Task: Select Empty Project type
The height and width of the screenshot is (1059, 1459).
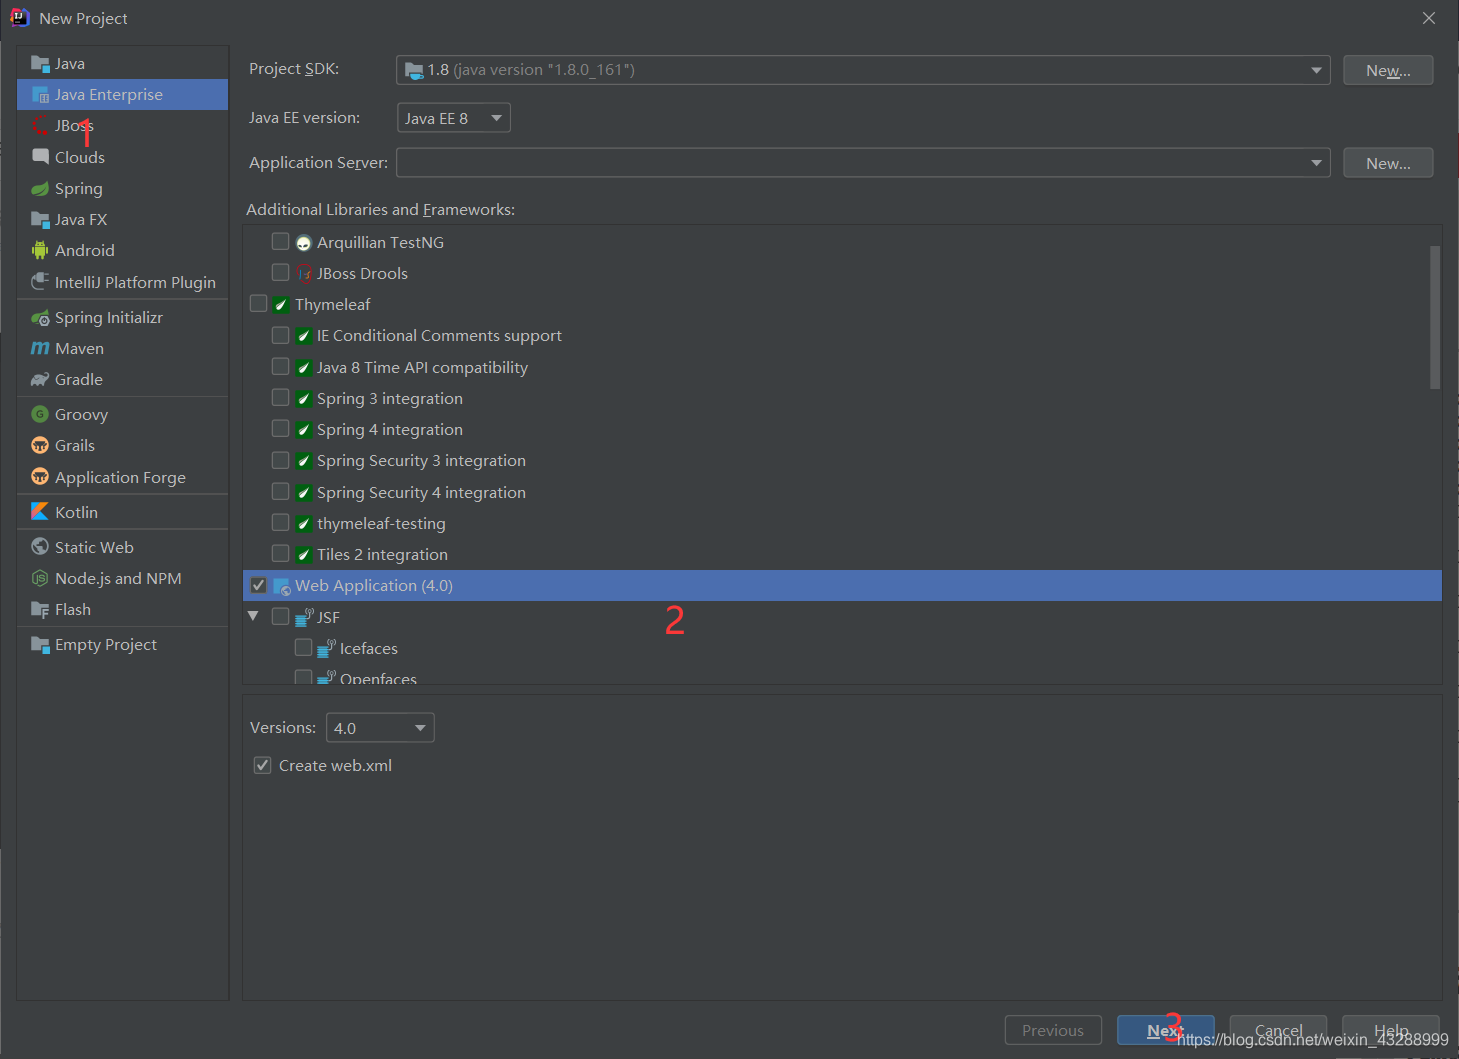Action: pyautogui.click(x=122, y=645)
